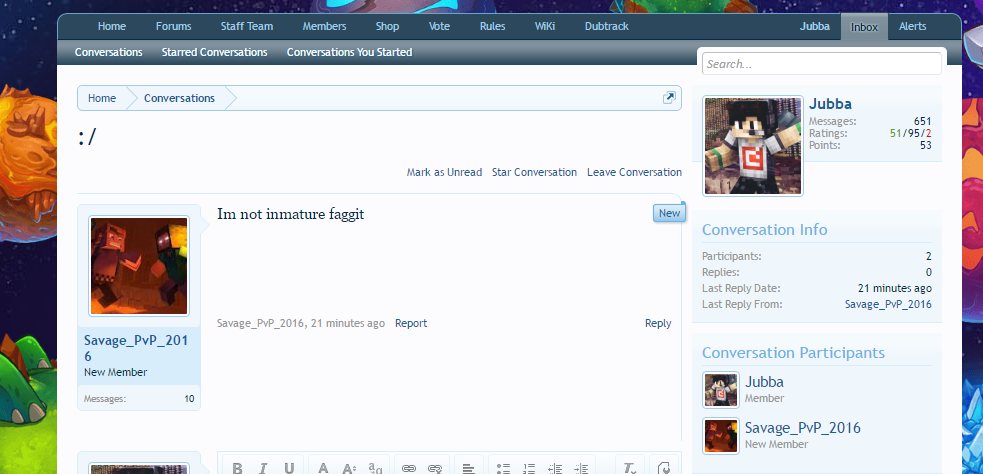
Task: Click Mark as Unread link
Action: [x=444, y=172]
